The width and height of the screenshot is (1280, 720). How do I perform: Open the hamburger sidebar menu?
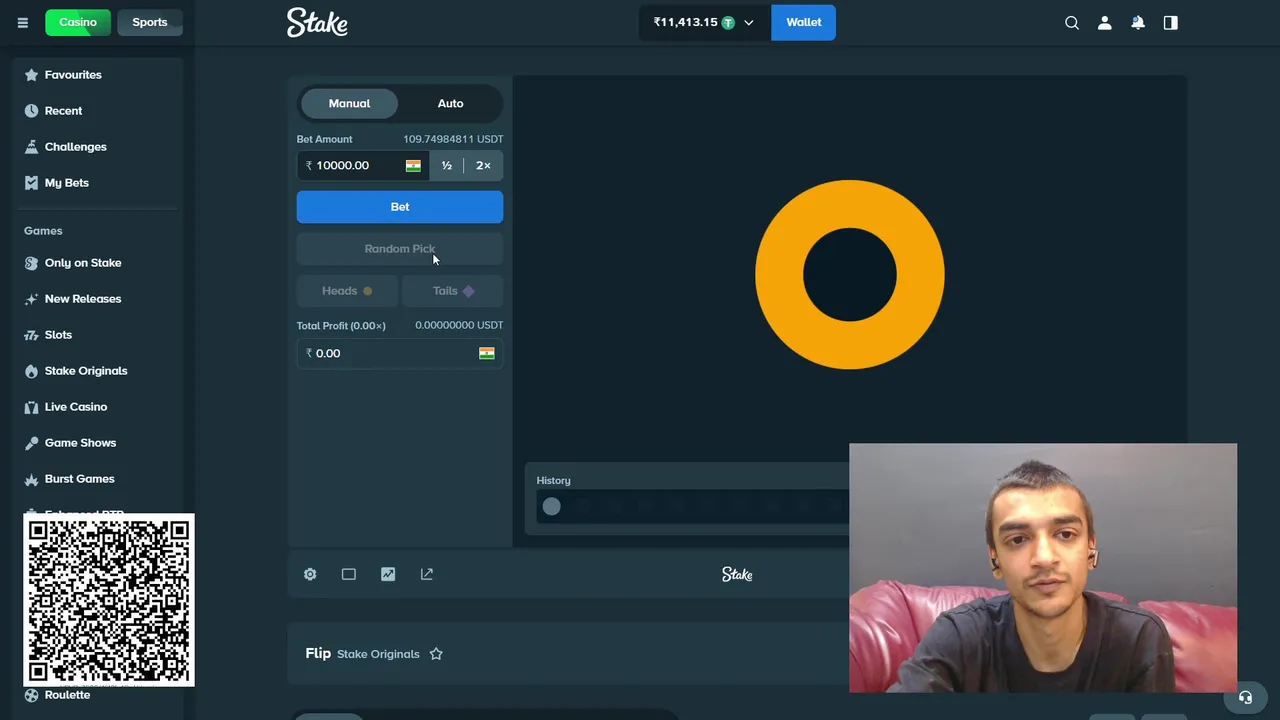(22, 22)
